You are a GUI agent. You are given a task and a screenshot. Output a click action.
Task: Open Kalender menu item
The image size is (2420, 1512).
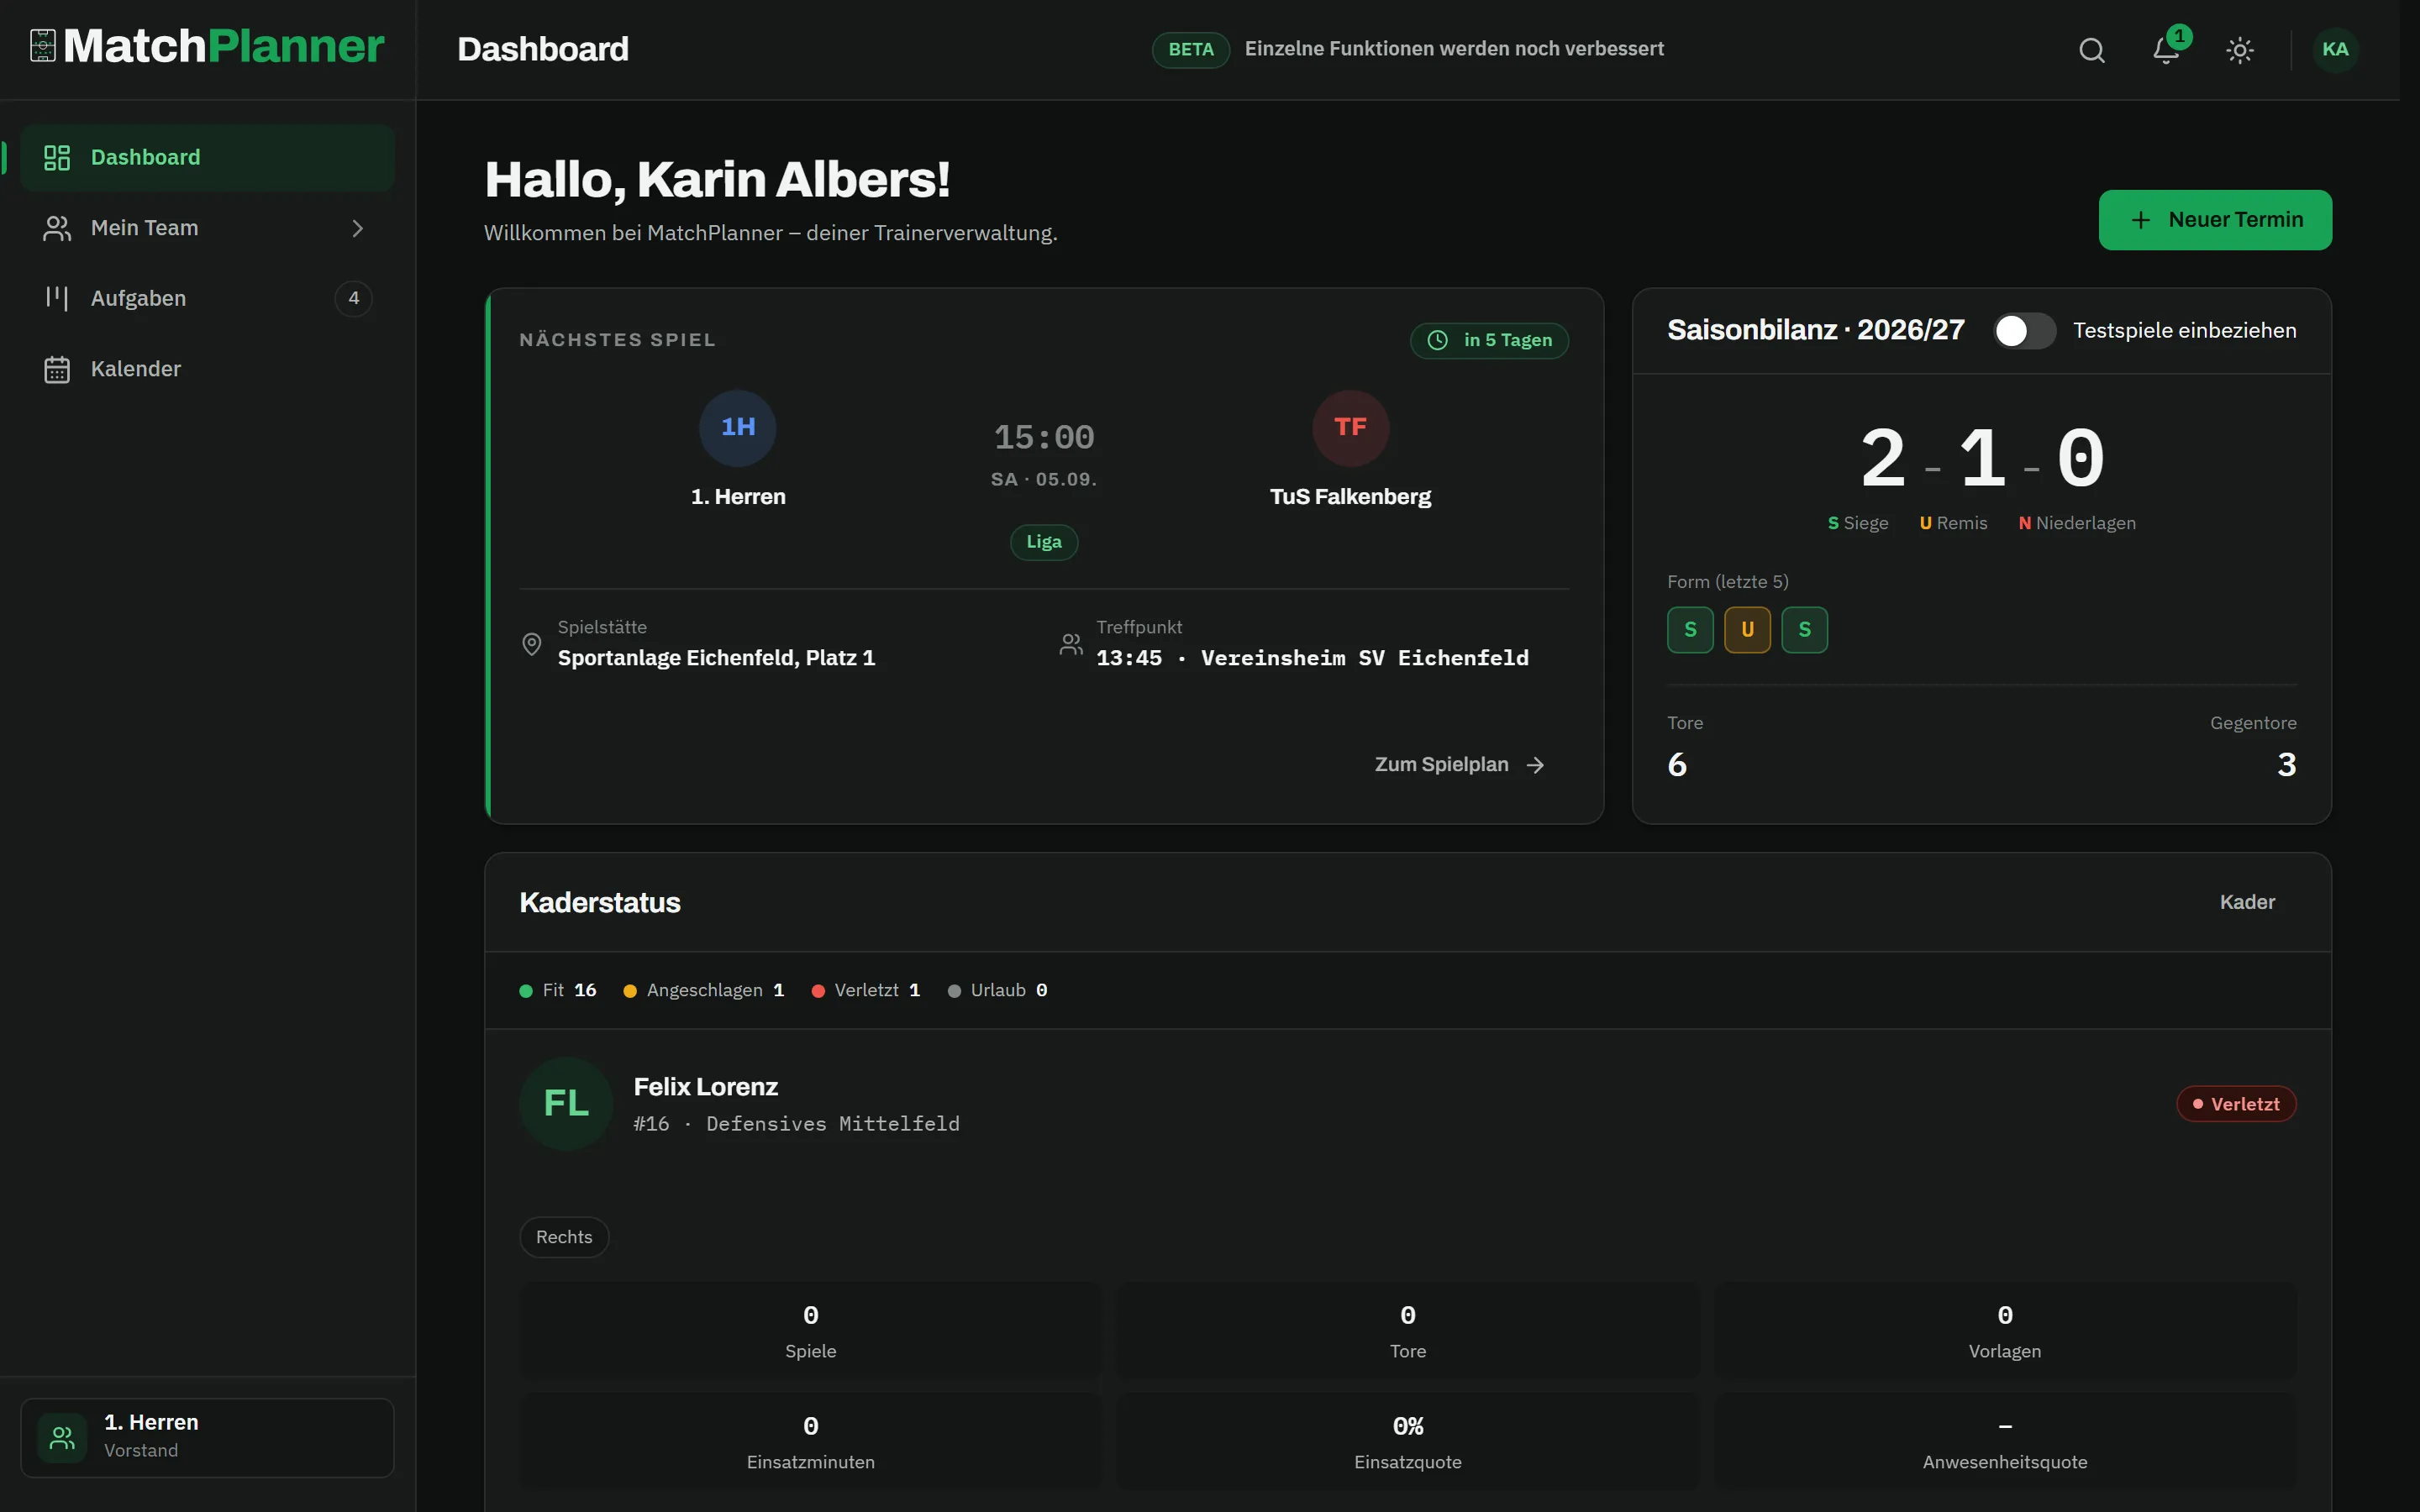pos(207,369)
